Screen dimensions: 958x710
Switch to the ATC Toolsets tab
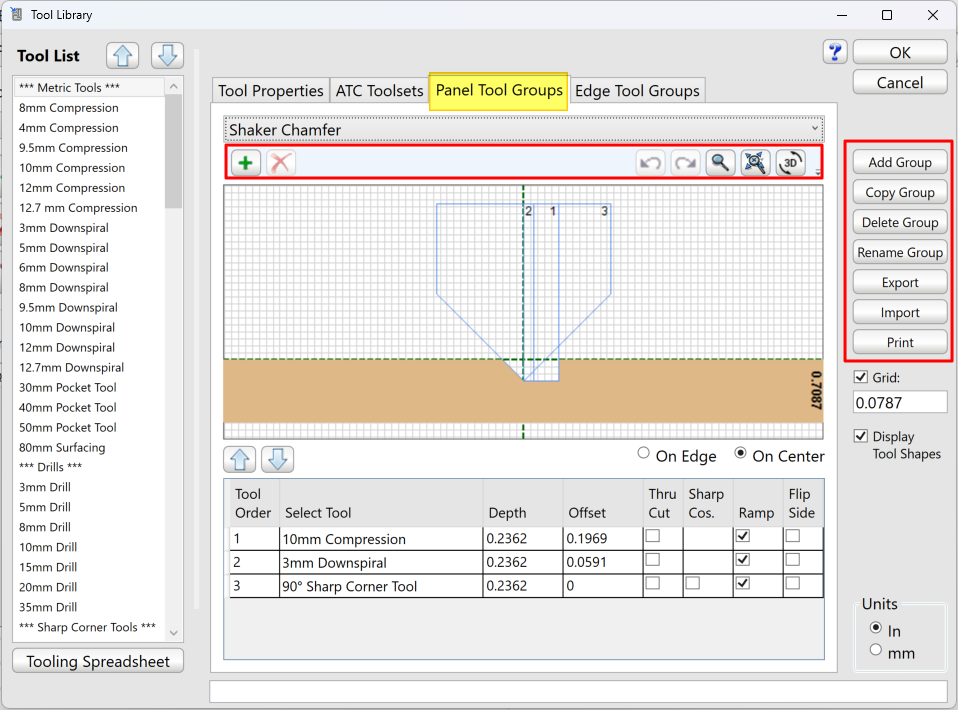[x=379, y=91]
